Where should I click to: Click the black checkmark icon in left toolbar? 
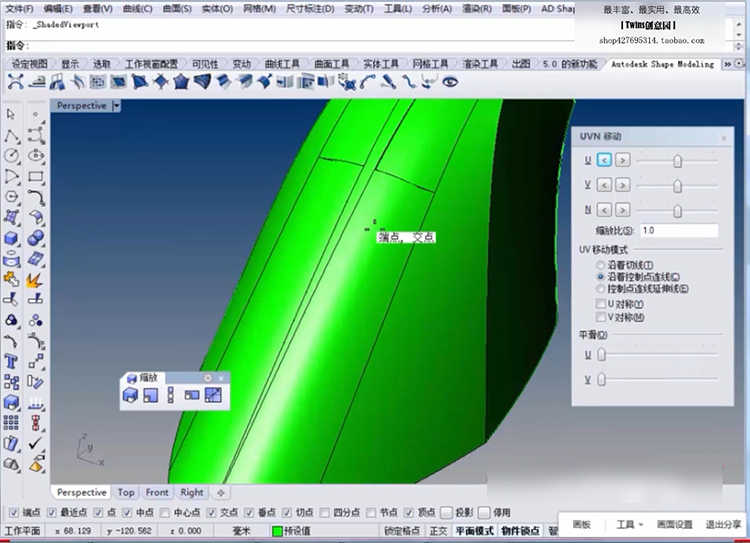[35, 443]
